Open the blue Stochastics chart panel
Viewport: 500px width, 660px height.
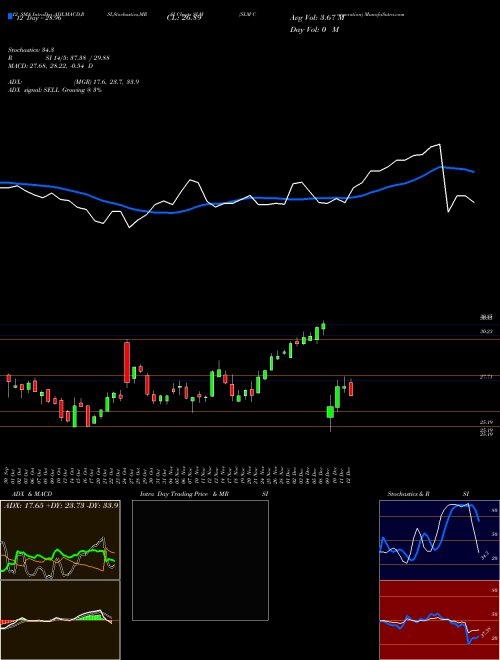pyautogui.click(x=439, y=540)
